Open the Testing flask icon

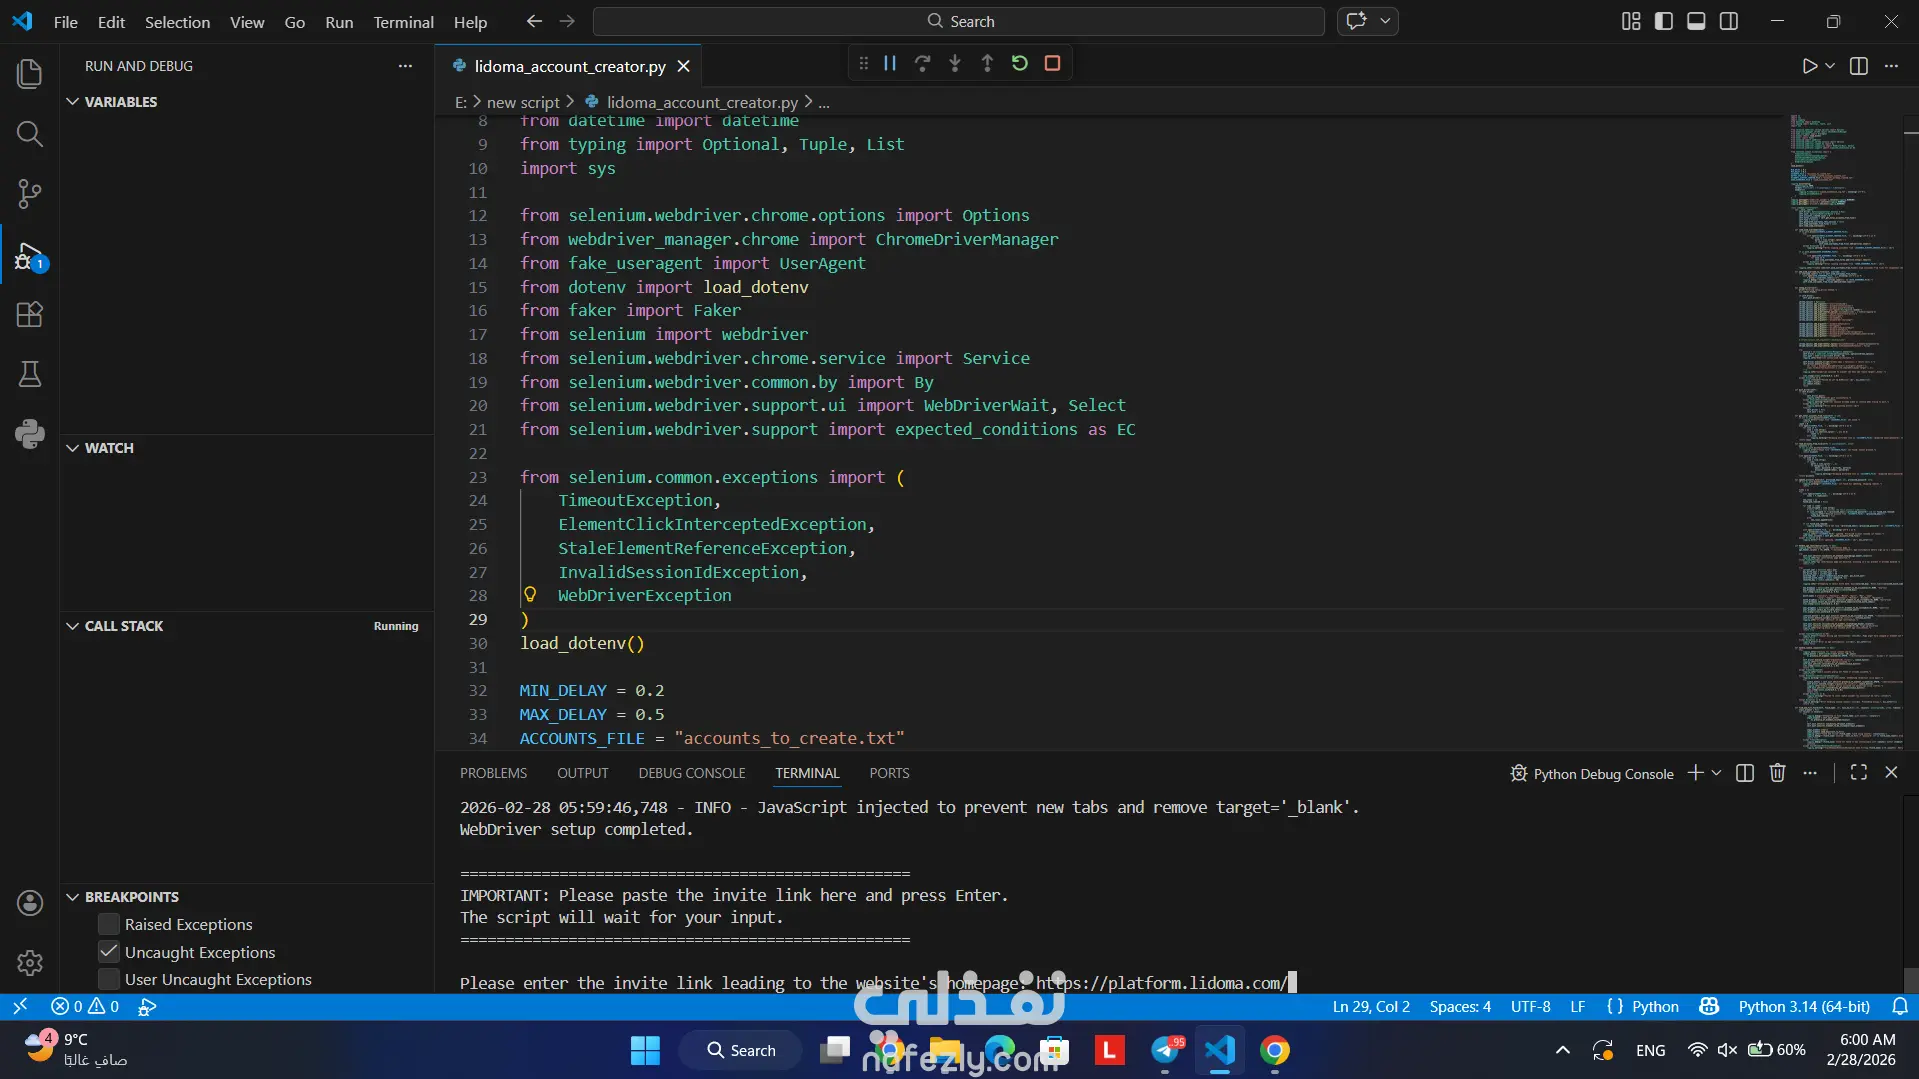click(x=30, y=375)
